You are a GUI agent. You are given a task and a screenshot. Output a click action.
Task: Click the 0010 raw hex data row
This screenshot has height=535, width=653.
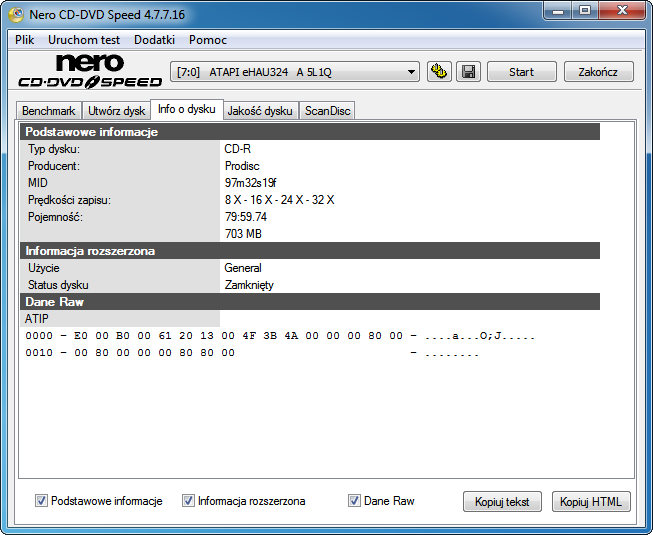(x=252, y=353)
